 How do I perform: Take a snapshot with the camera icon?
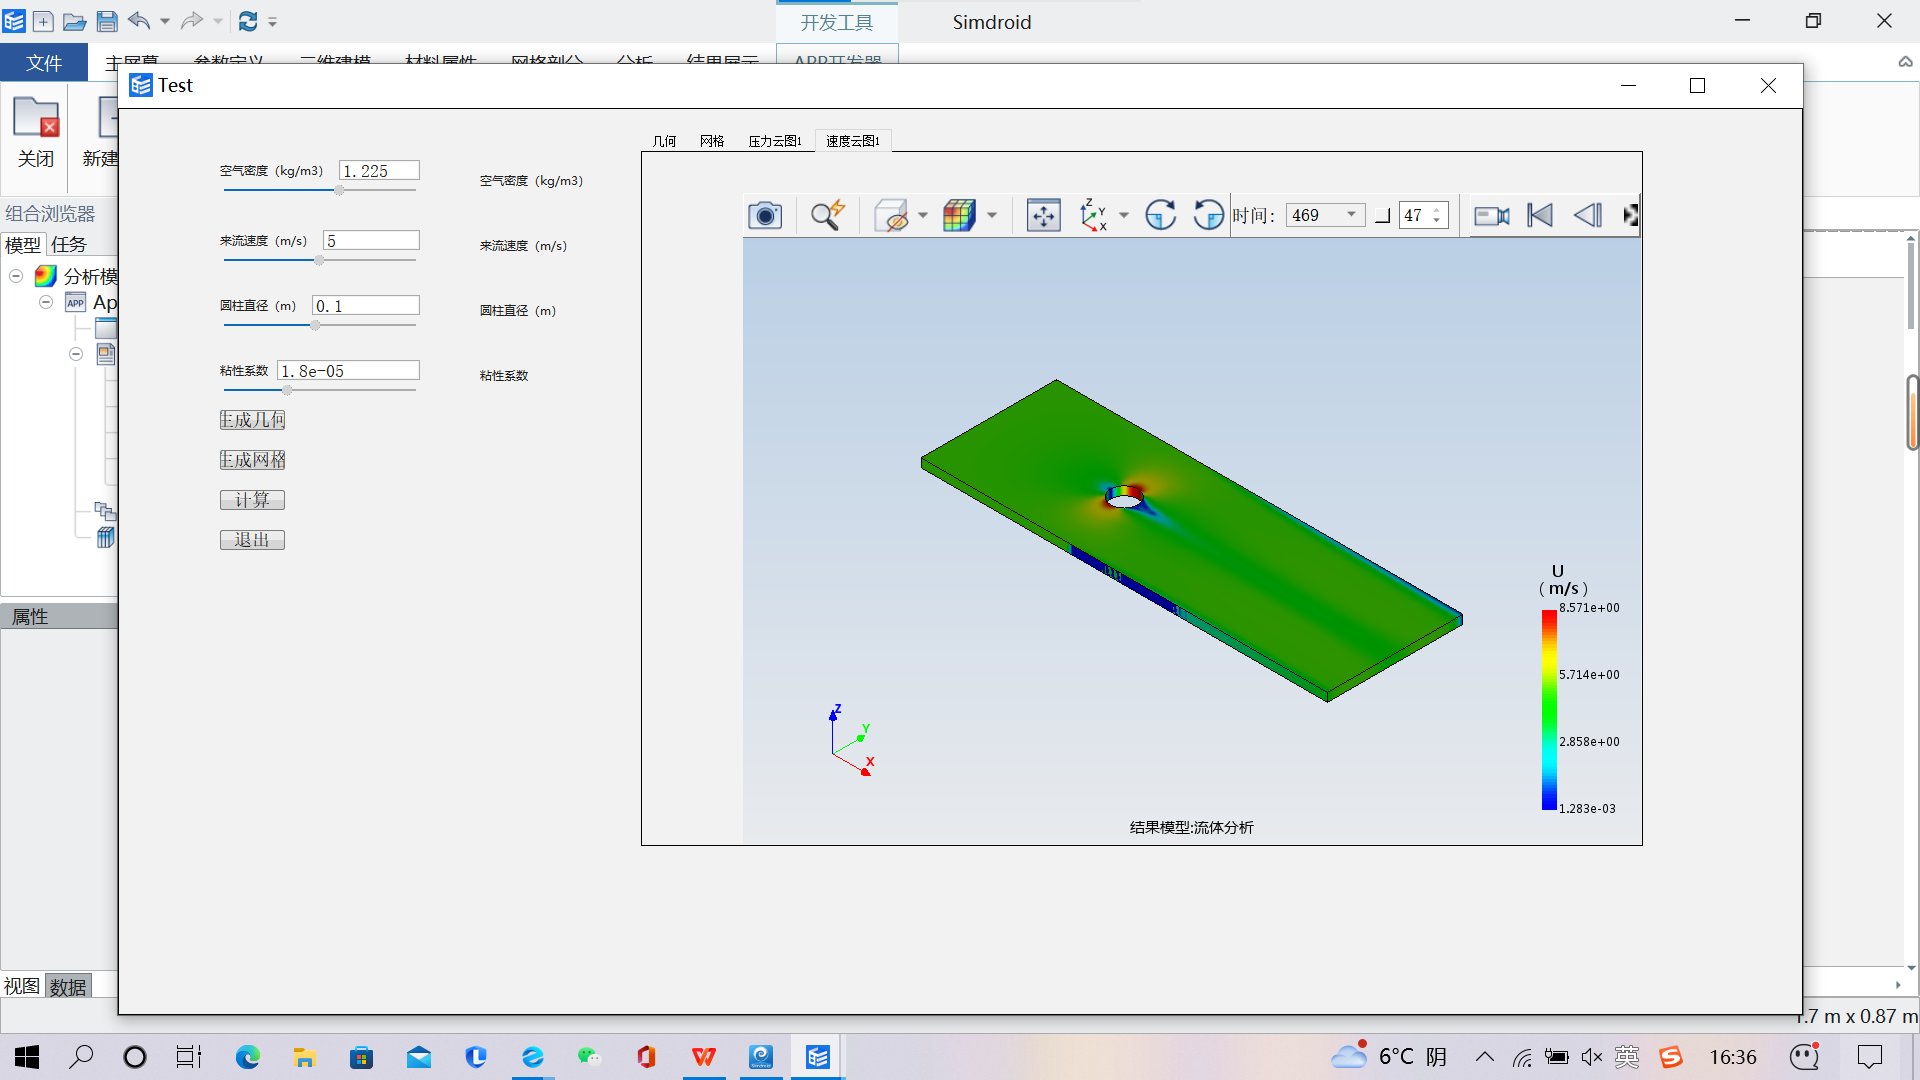pos(765,215)
